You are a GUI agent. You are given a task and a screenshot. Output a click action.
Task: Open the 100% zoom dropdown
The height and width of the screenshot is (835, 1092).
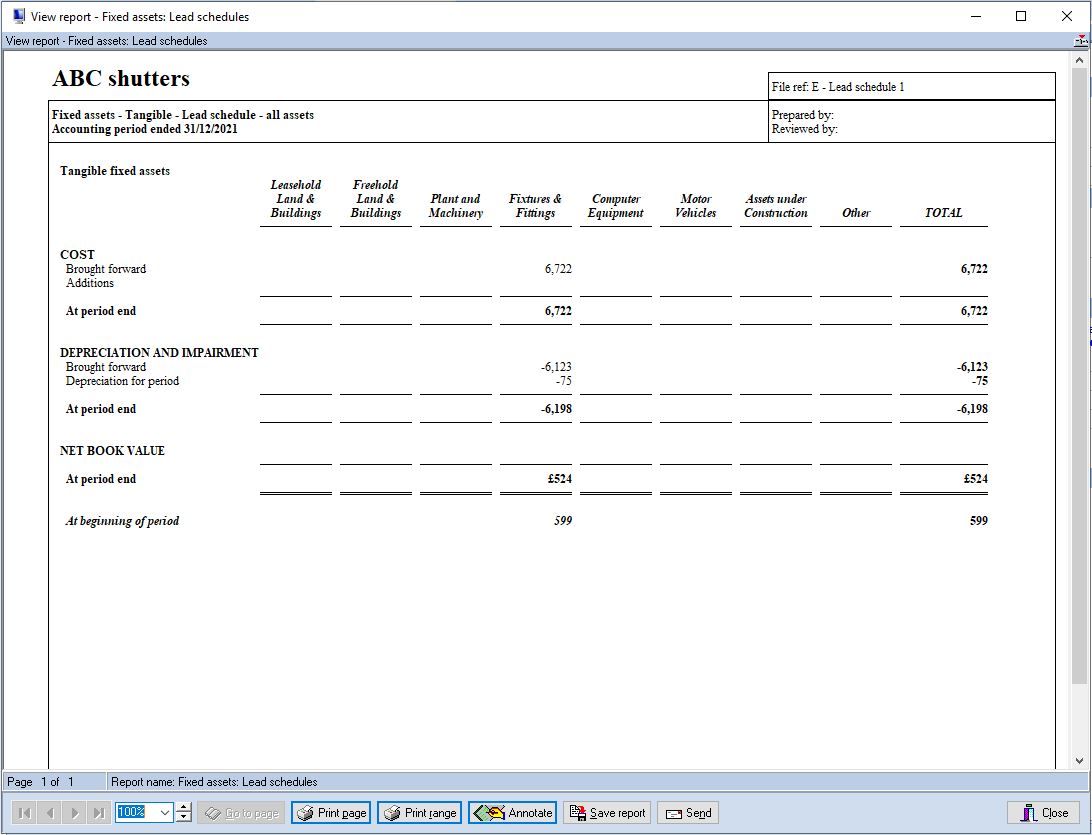[x=164, y=813]
